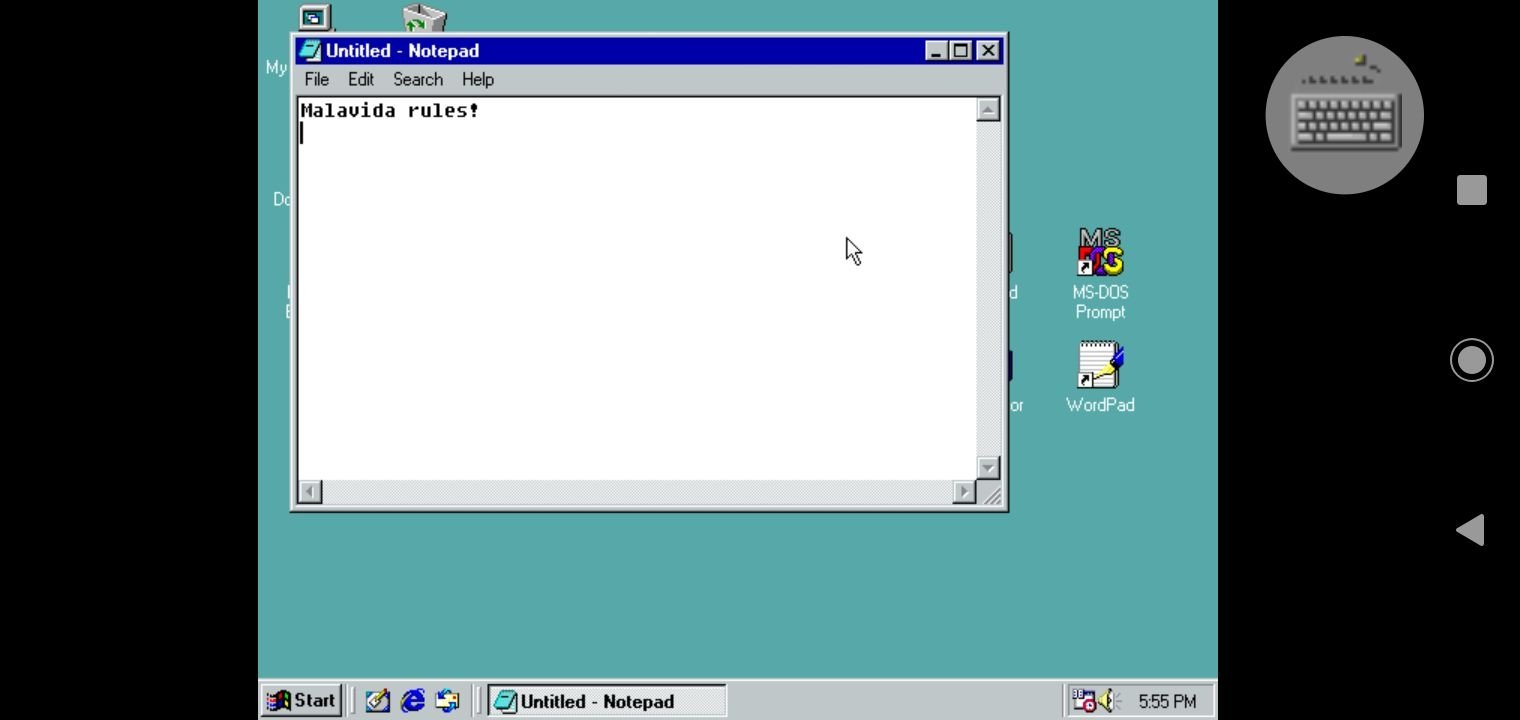Image resolution: width=1520 pixels, height=720 pixels.
Task: Maximize the Notepad window
Action: point(961,50)
